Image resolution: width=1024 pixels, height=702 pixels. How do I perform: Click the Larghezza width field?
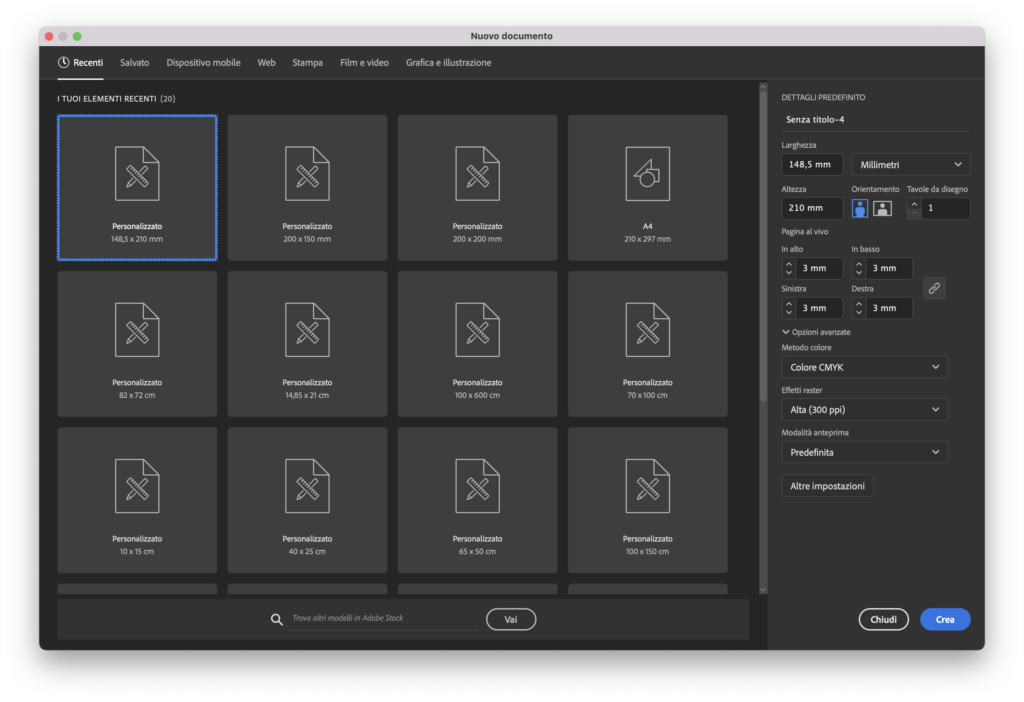coord(812,165)
